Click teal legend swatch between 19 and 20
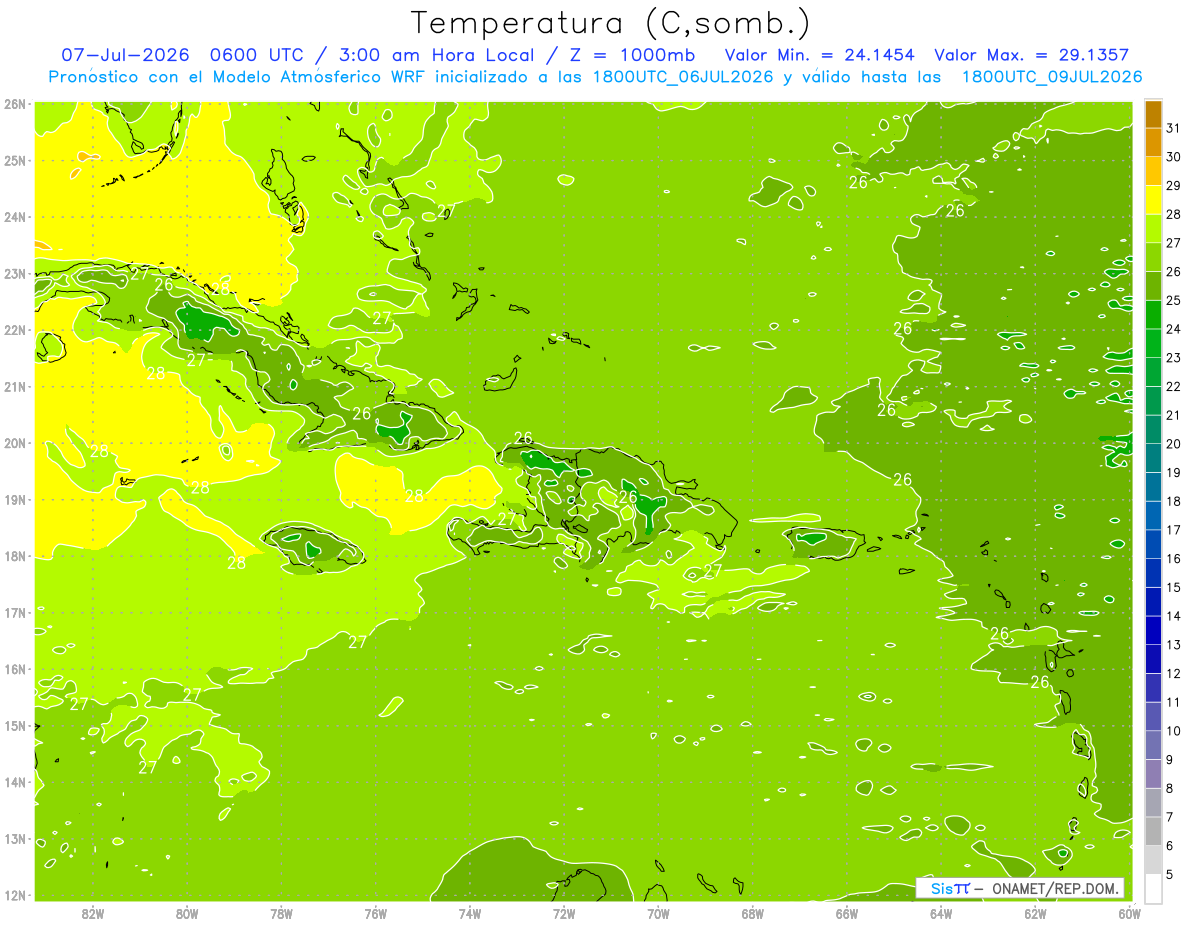Screen dimensions: 1200x927 coord(1153,458)
